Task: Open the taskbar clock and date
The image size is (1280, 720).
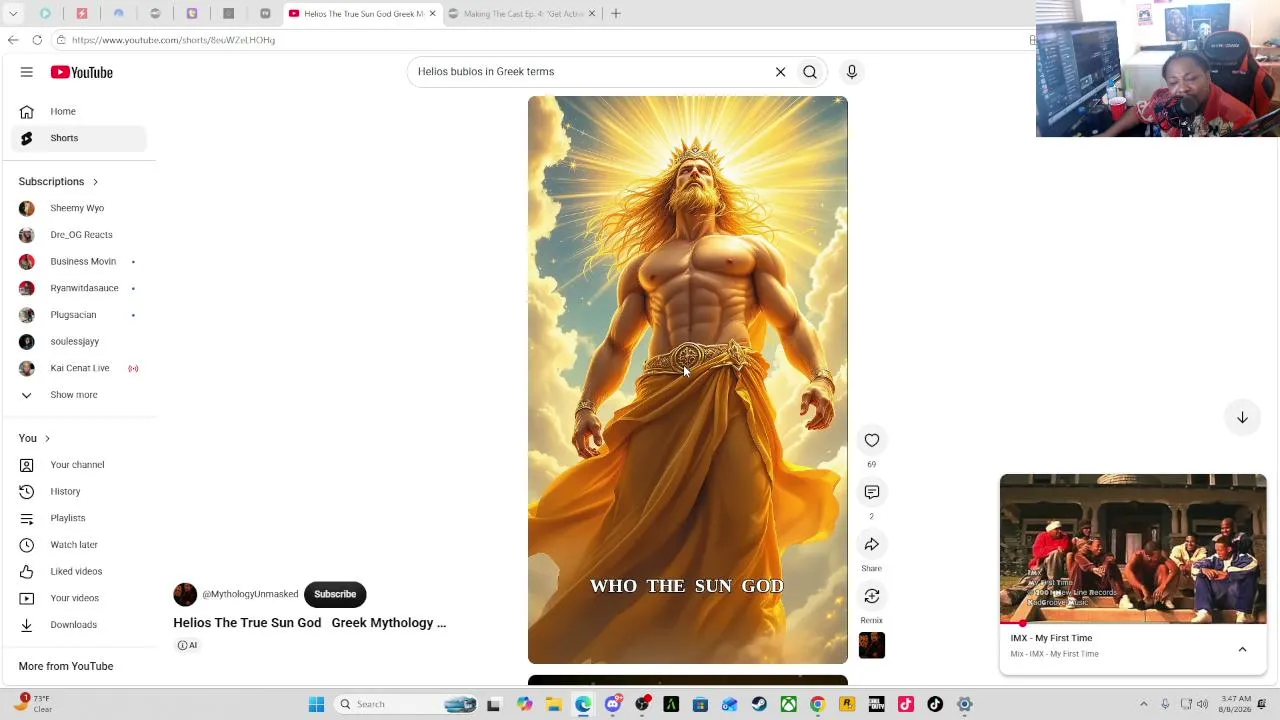Action: pos(1236,704)
